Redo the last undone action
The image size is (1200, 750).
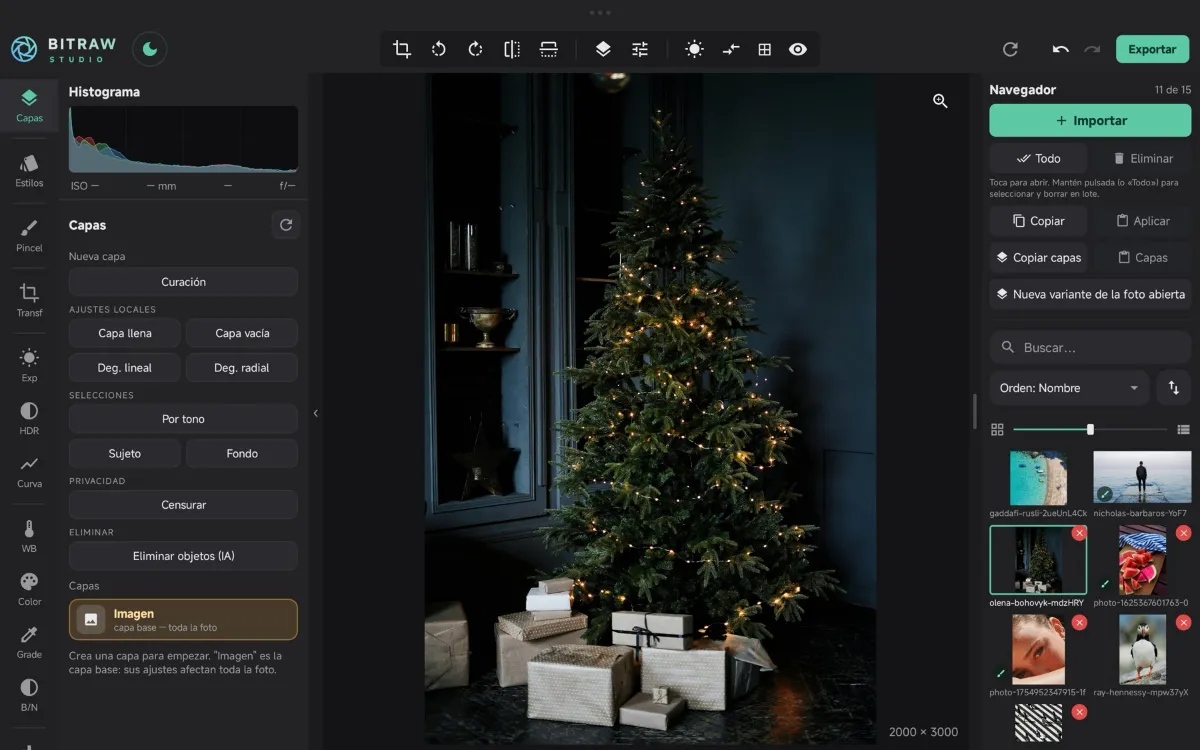(1092, 49)
